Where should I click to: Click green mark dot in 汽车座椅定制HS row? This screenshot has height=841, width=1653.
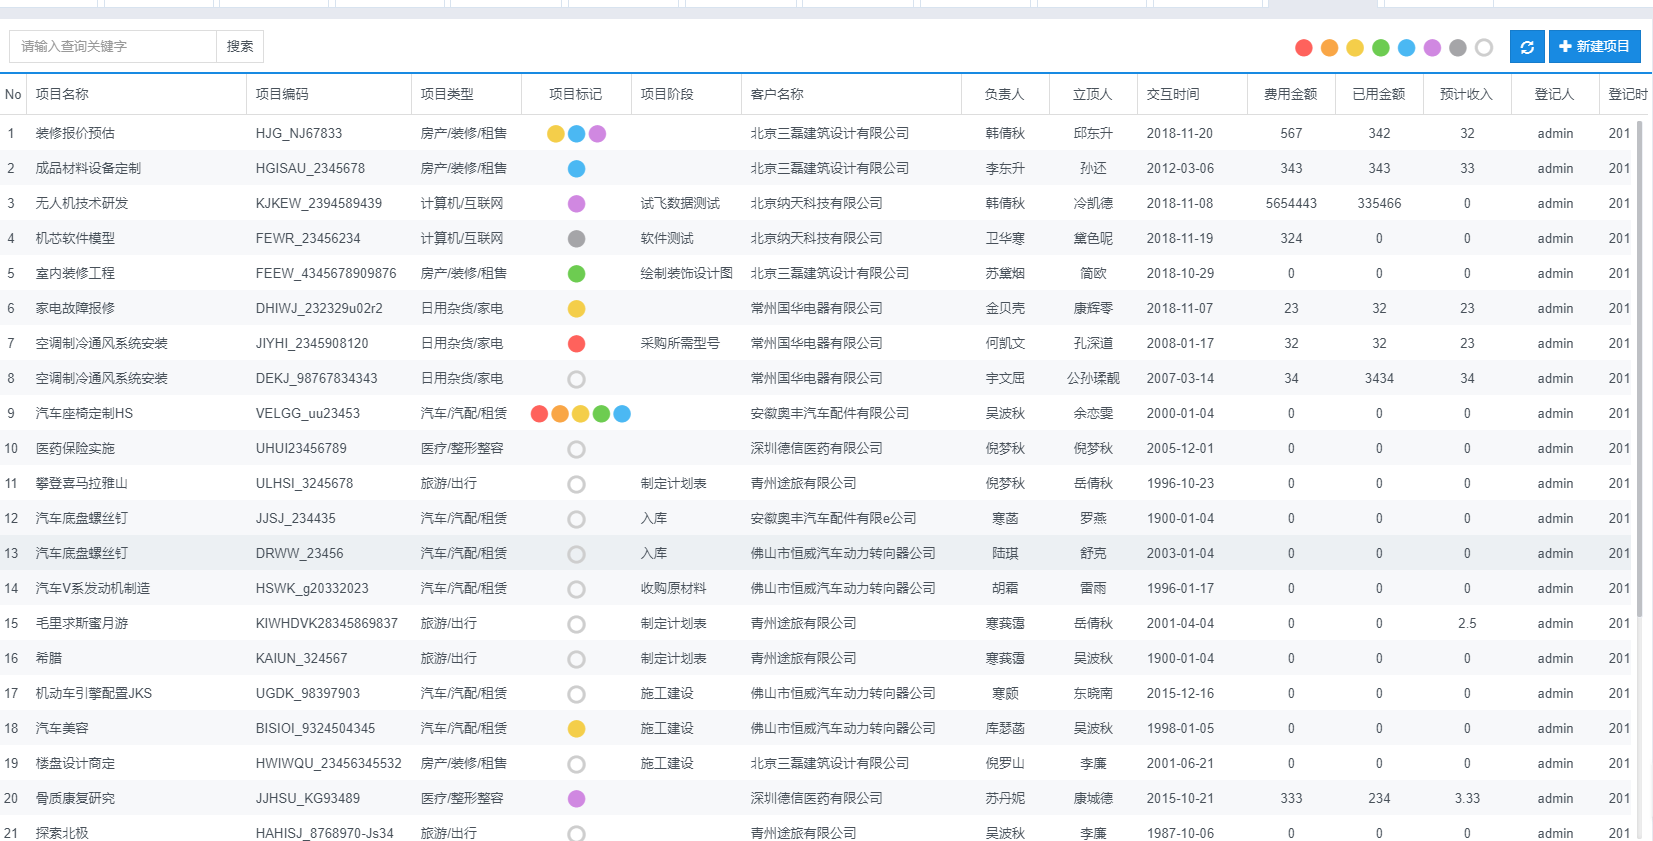coord(601,414)
